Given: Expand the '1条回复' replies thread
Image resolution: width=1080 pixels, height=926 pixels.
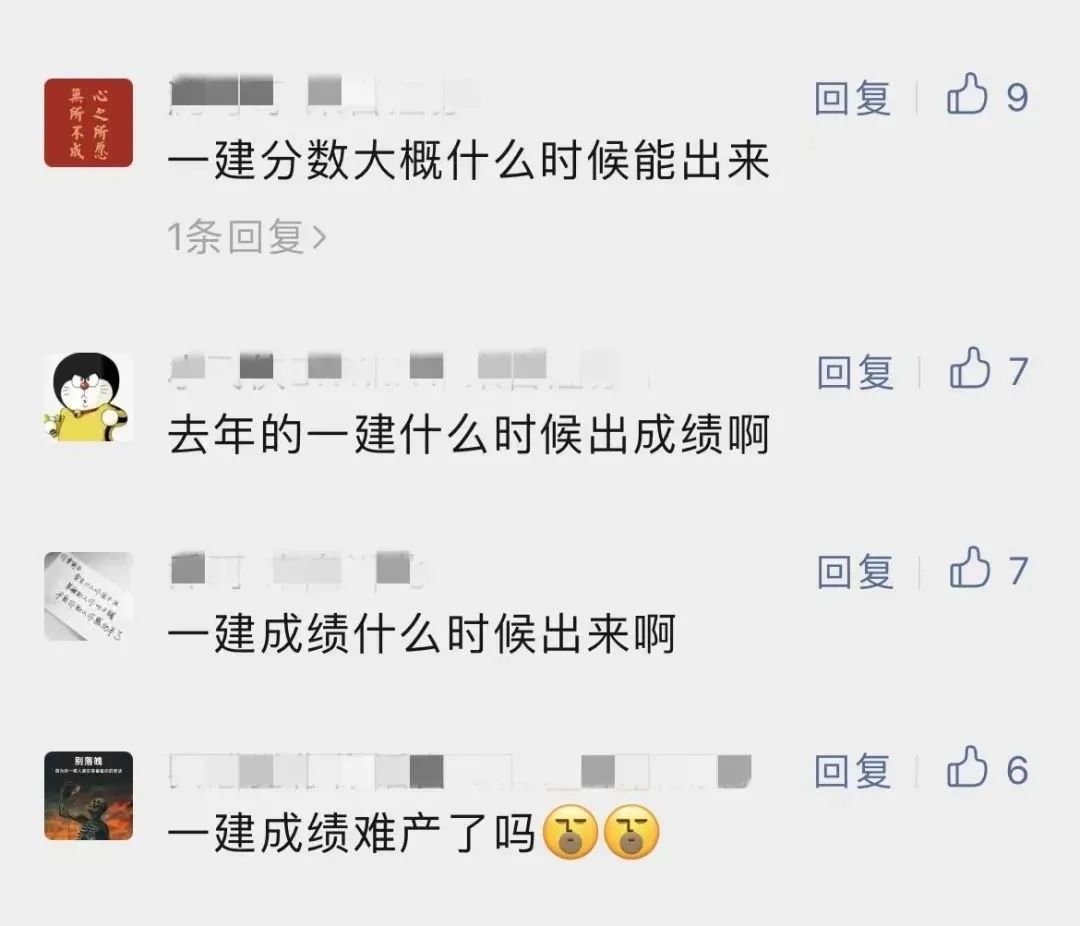Looking at the screenshot, I should pos(247,237).
